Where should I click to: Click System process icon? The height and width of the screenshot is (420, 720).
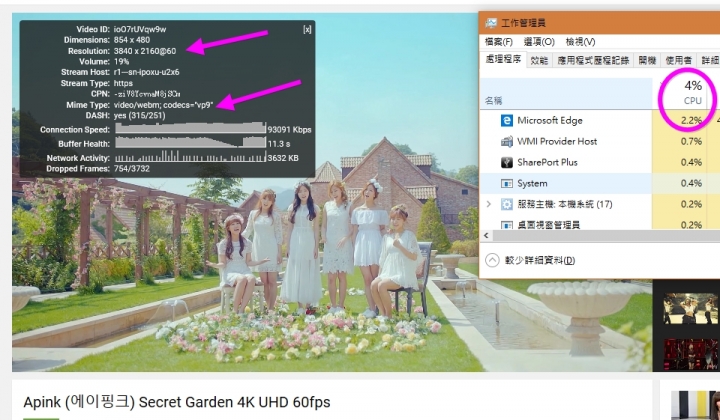click(x=506, y=183)
